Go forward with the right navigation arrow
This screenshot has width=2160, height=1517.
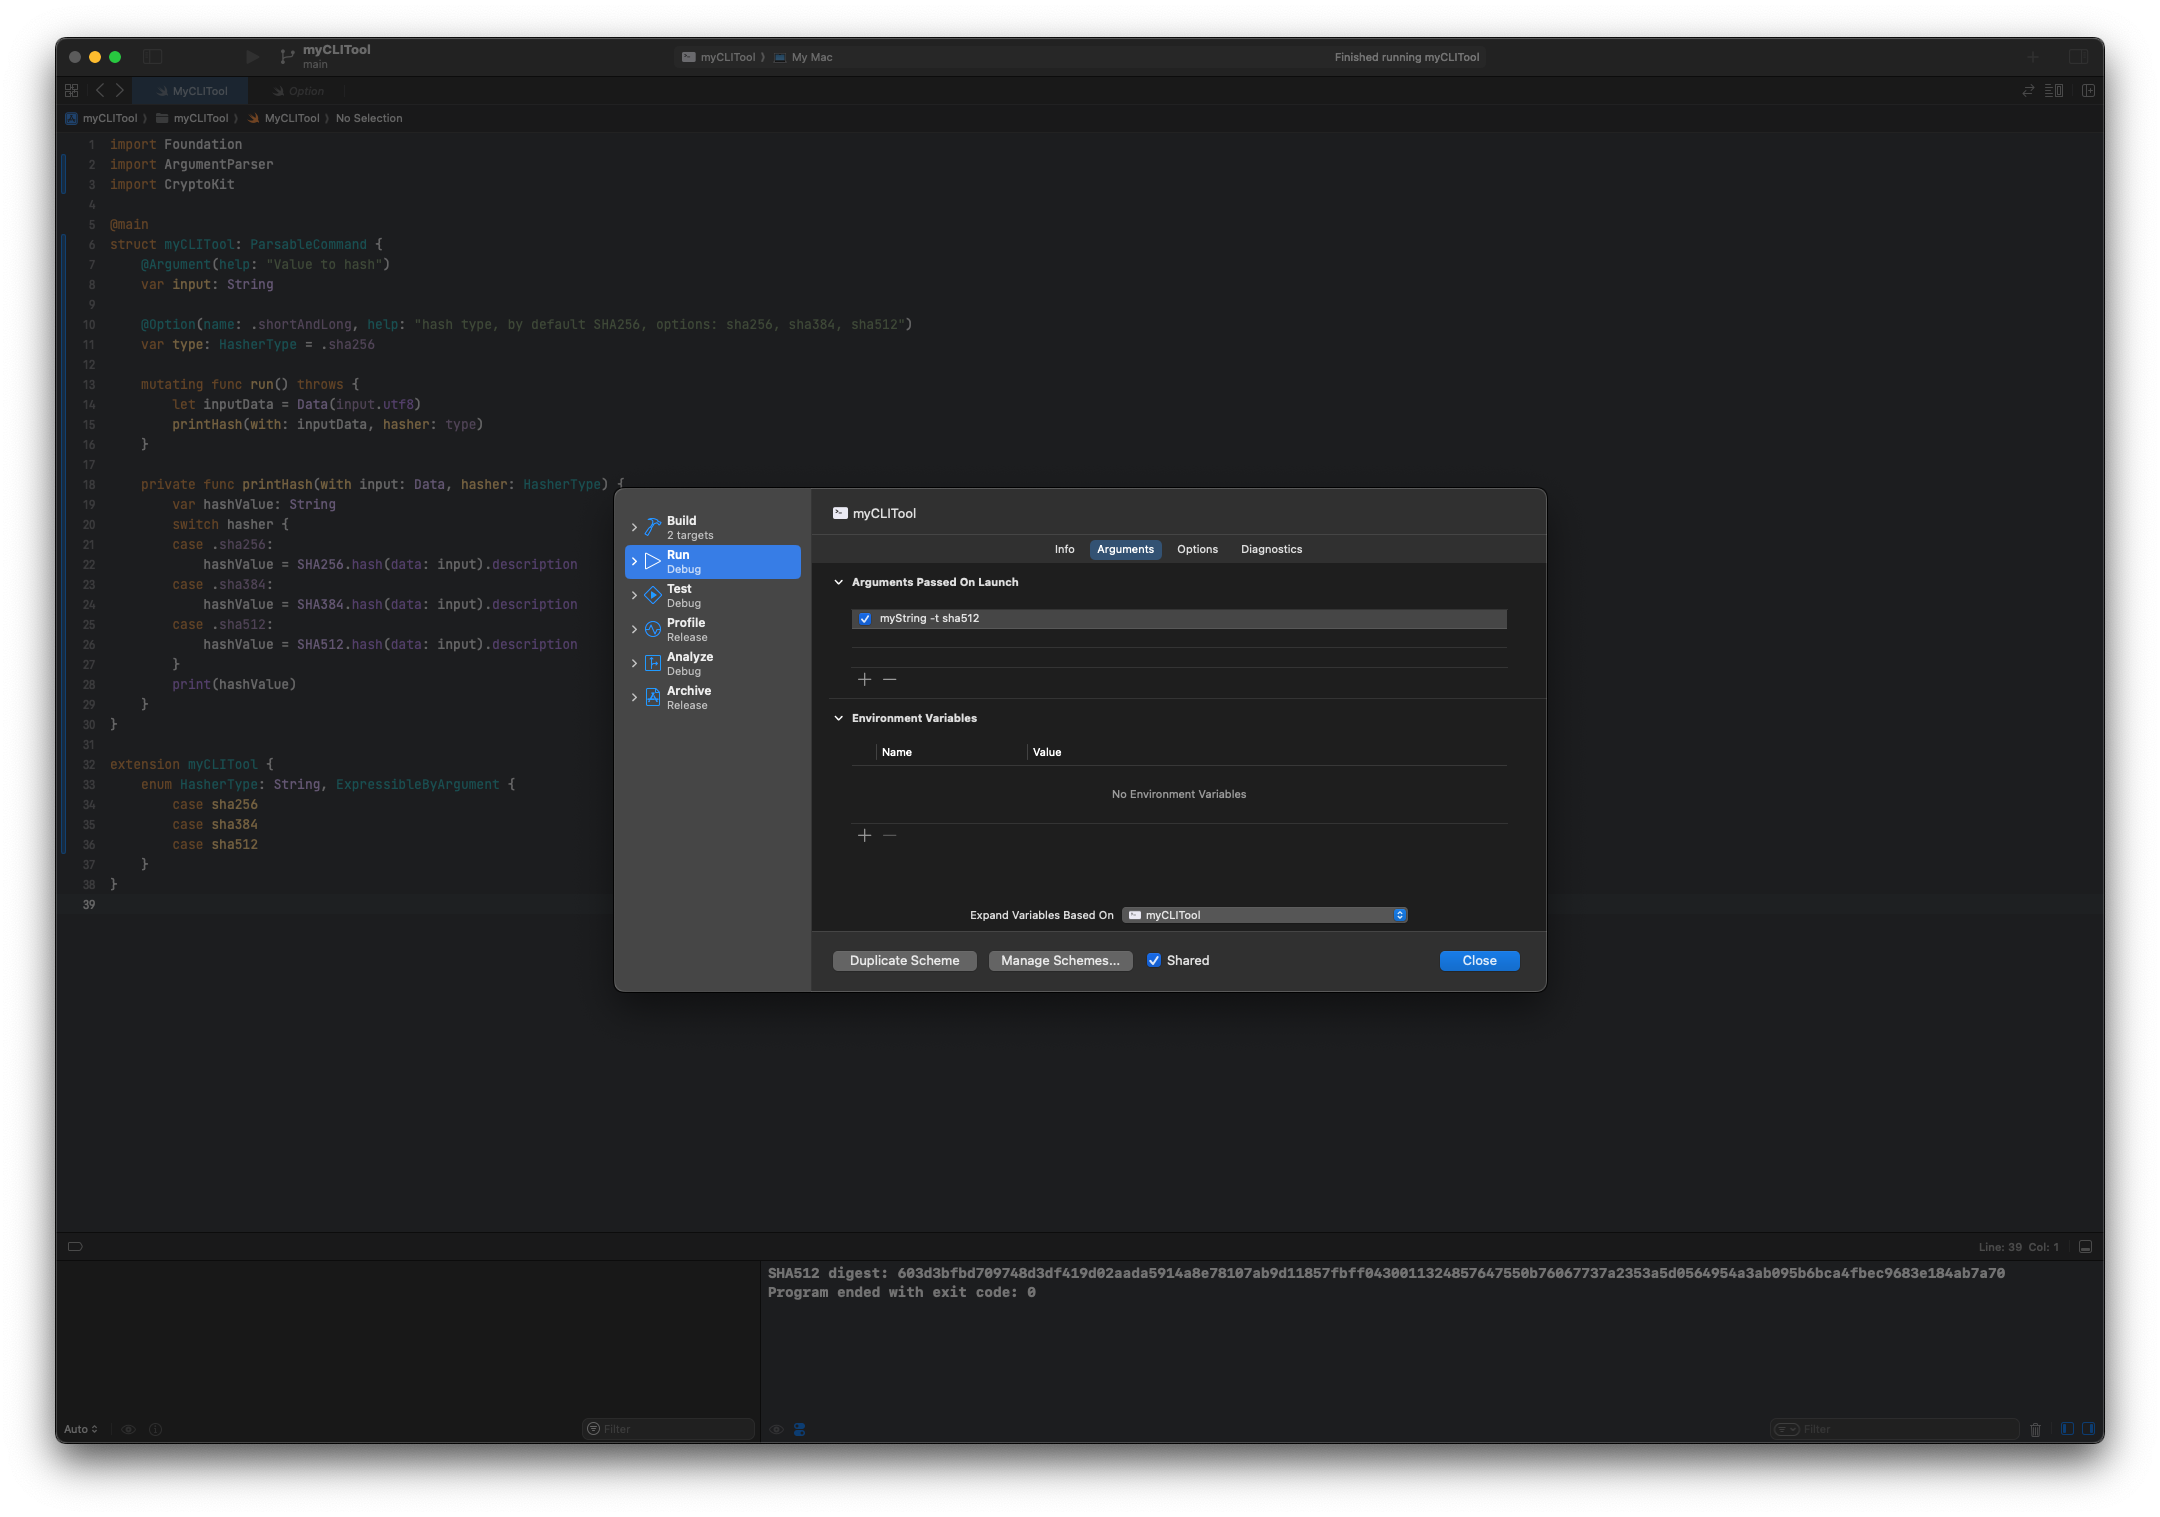click(x=120, y=90)
